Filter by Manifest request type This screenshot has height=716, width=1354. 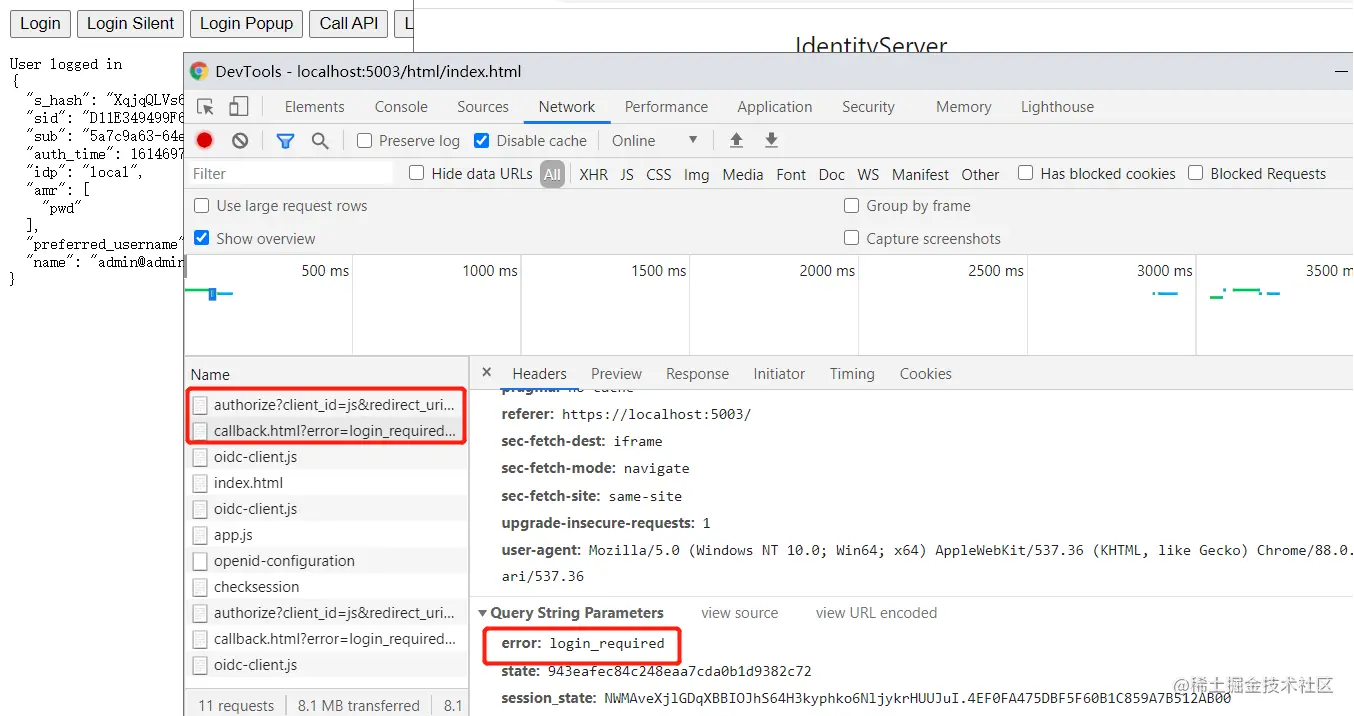(x=920, y=174)
